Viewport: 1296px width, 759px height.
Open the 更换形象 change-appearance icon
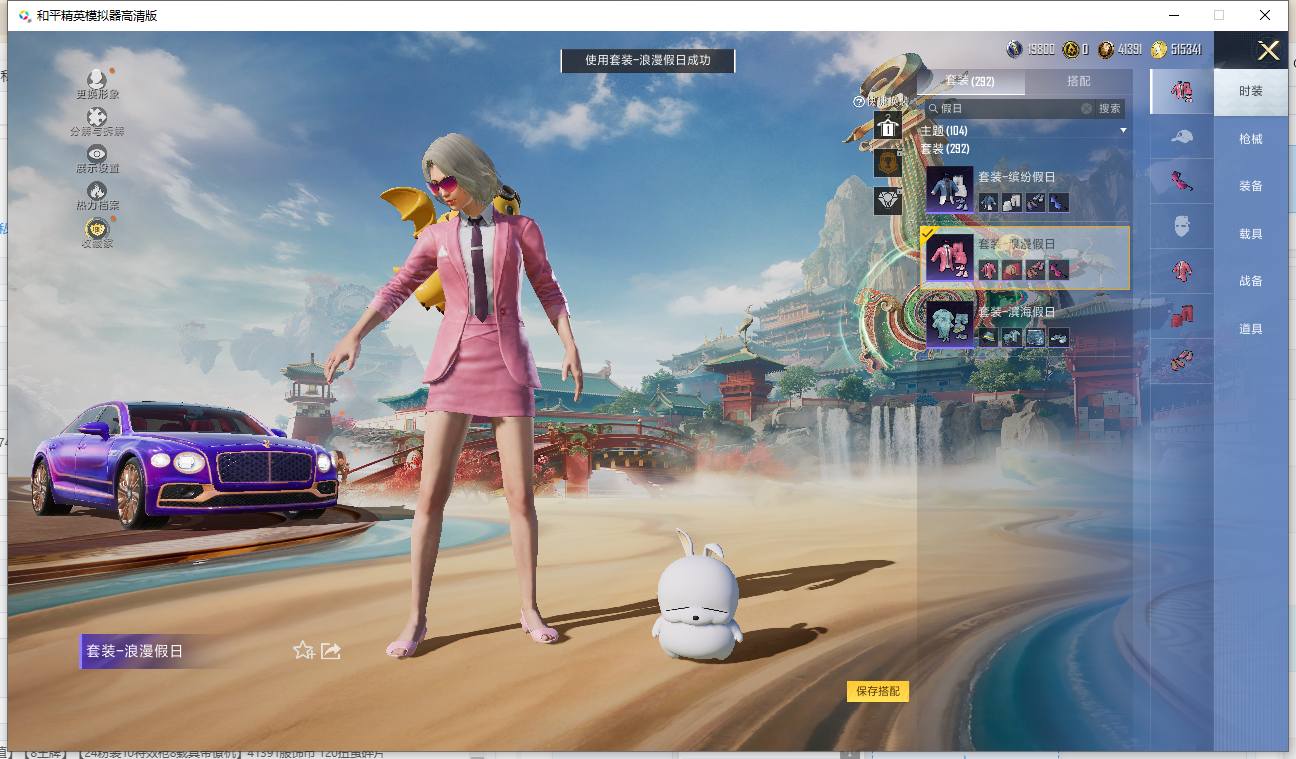pyautogui.click(x=97, y=79)
